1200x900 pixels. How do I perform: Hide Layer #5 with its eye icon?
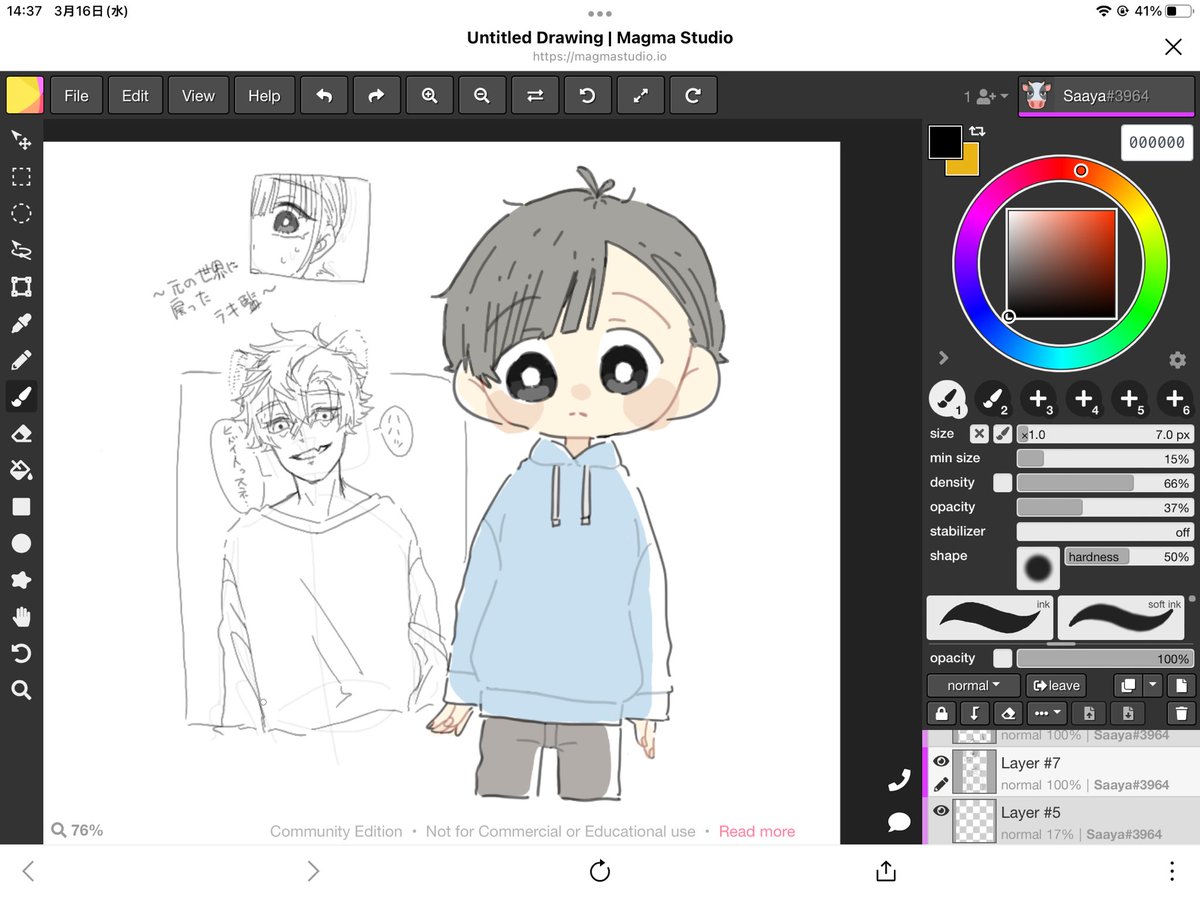[x=941, y=811]
